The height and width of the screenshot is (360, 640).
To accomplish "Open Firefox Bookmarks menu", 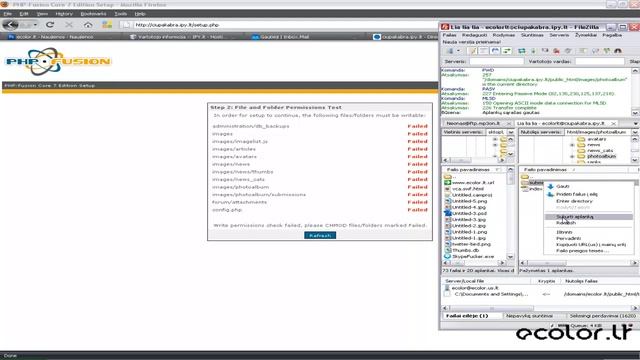I will point(93,14).
